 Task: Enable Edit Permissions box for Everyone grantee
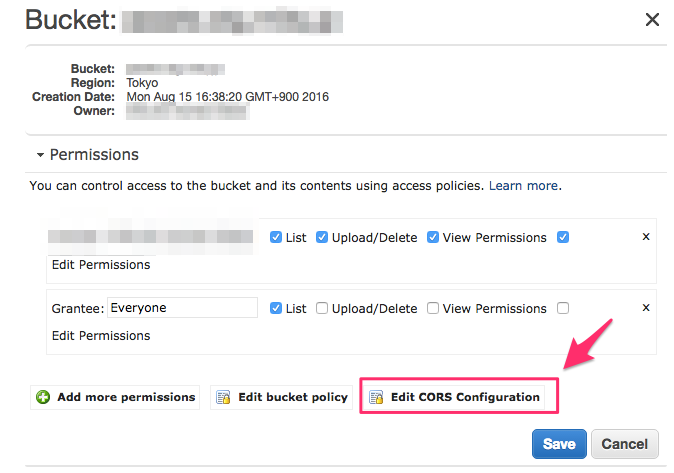pos(563,308)
